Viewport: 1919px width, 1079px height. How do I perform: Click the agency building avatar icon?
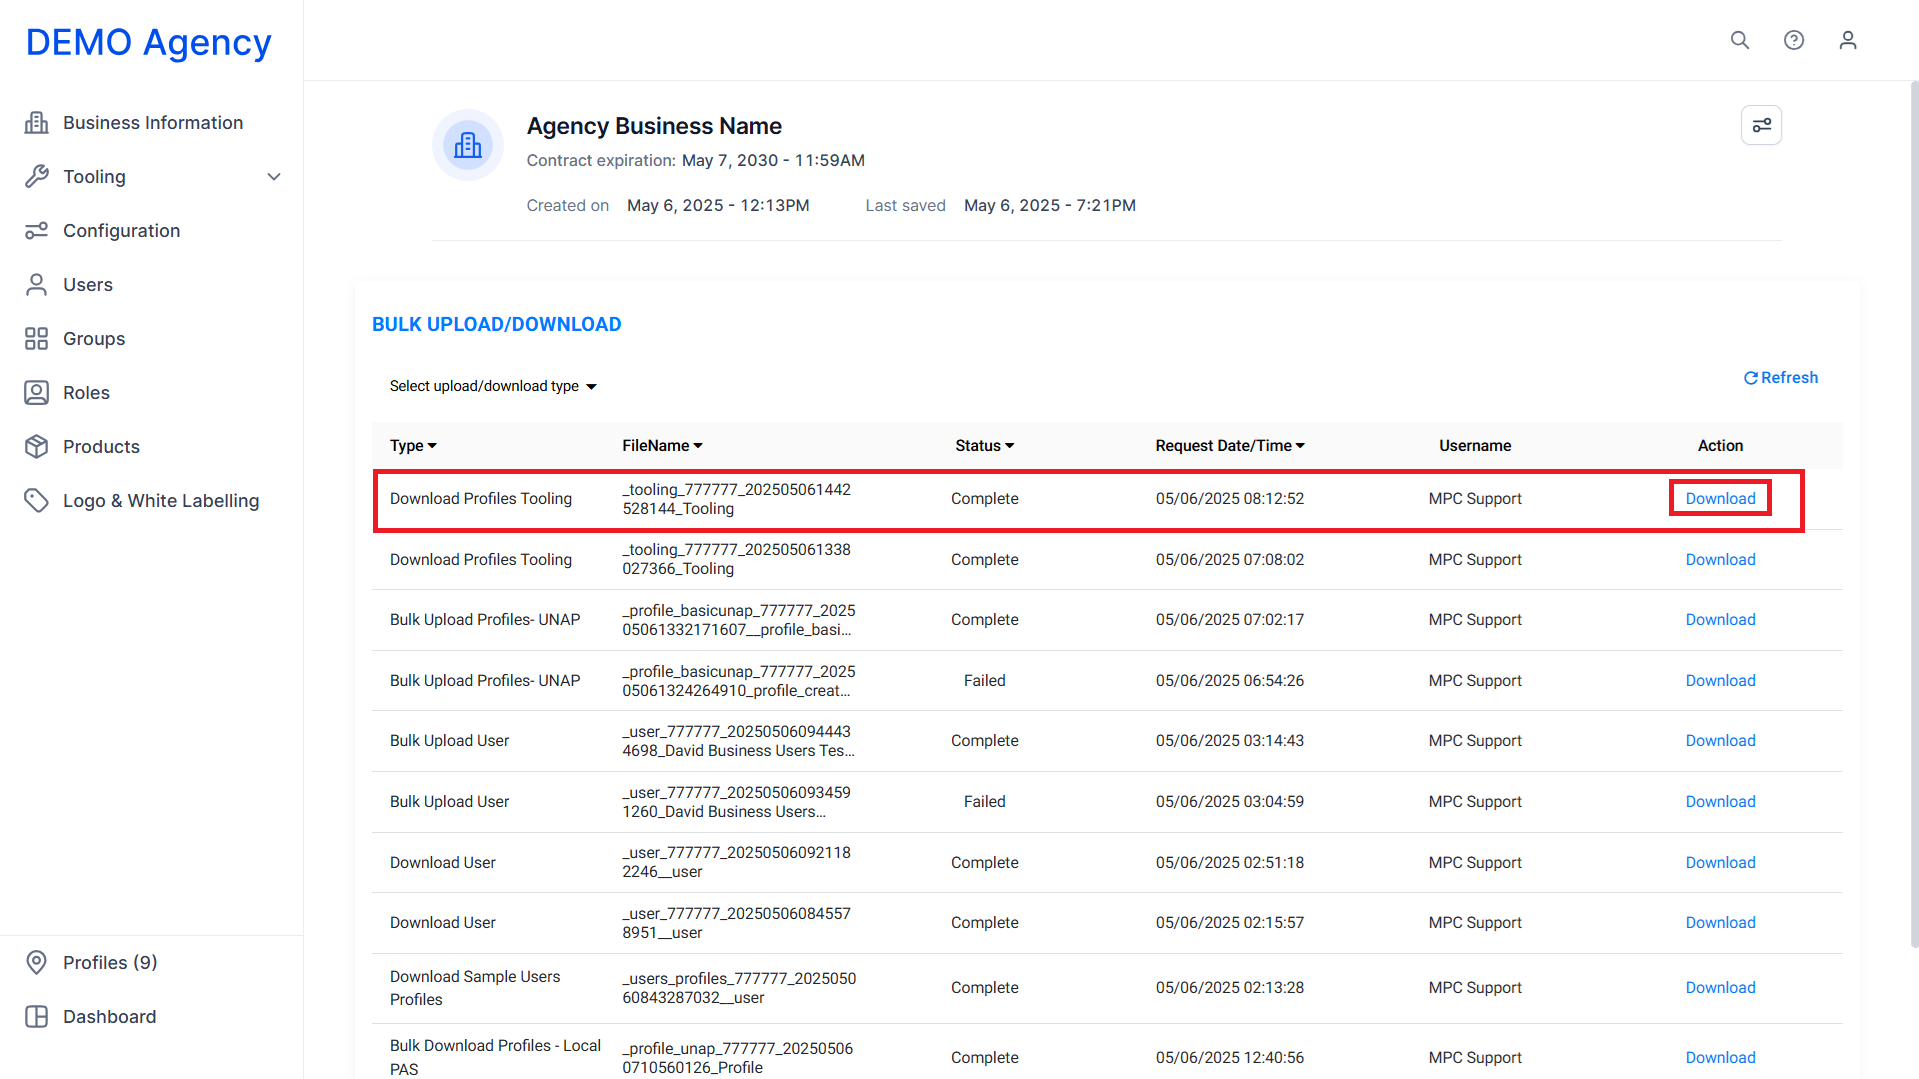468,145
